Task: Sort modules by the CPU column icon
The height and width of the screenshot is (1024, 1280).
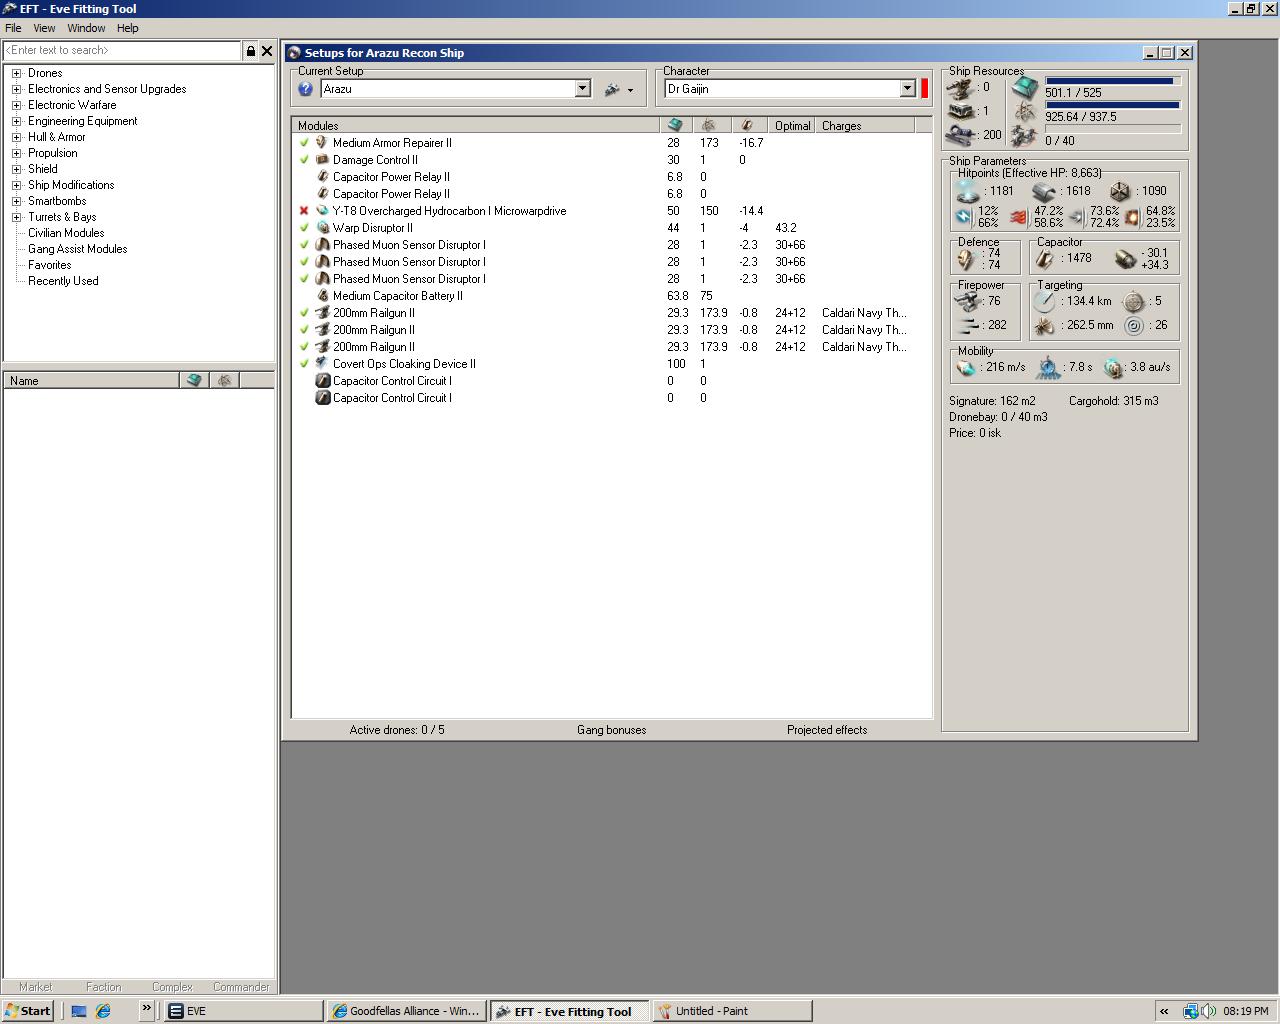Action: [675, 125]
